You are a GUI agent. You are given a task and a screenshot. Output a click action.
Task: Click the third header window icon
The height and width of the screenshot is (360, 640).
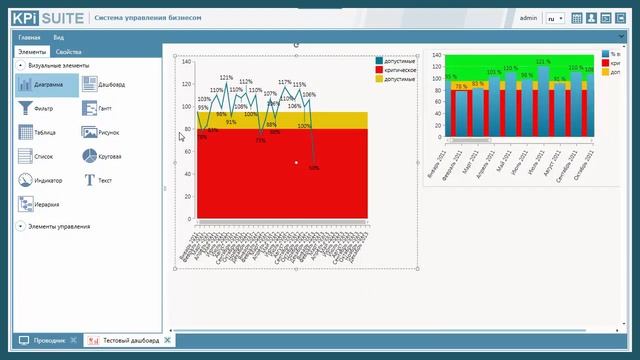point(606,18)
